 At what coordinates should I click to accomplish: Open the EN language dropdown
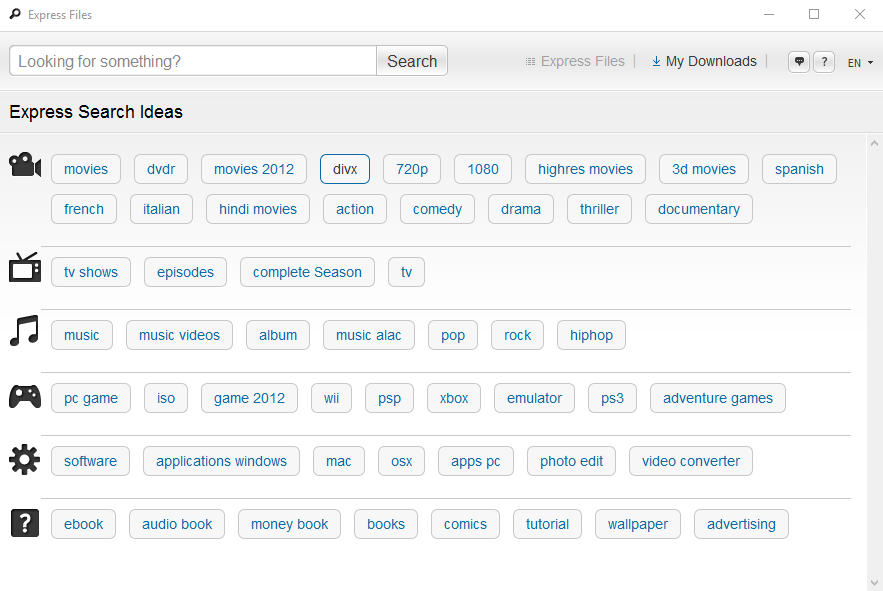[860, 63]
